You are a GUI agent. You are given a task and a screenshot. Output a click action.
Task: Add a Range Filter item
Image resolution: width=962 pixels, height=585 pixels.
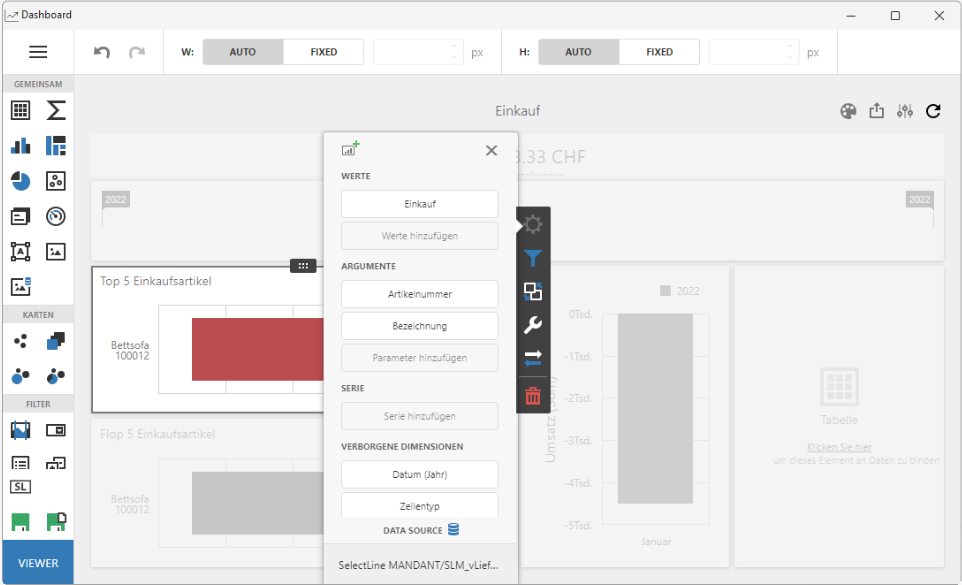click(x=20, y=430)
